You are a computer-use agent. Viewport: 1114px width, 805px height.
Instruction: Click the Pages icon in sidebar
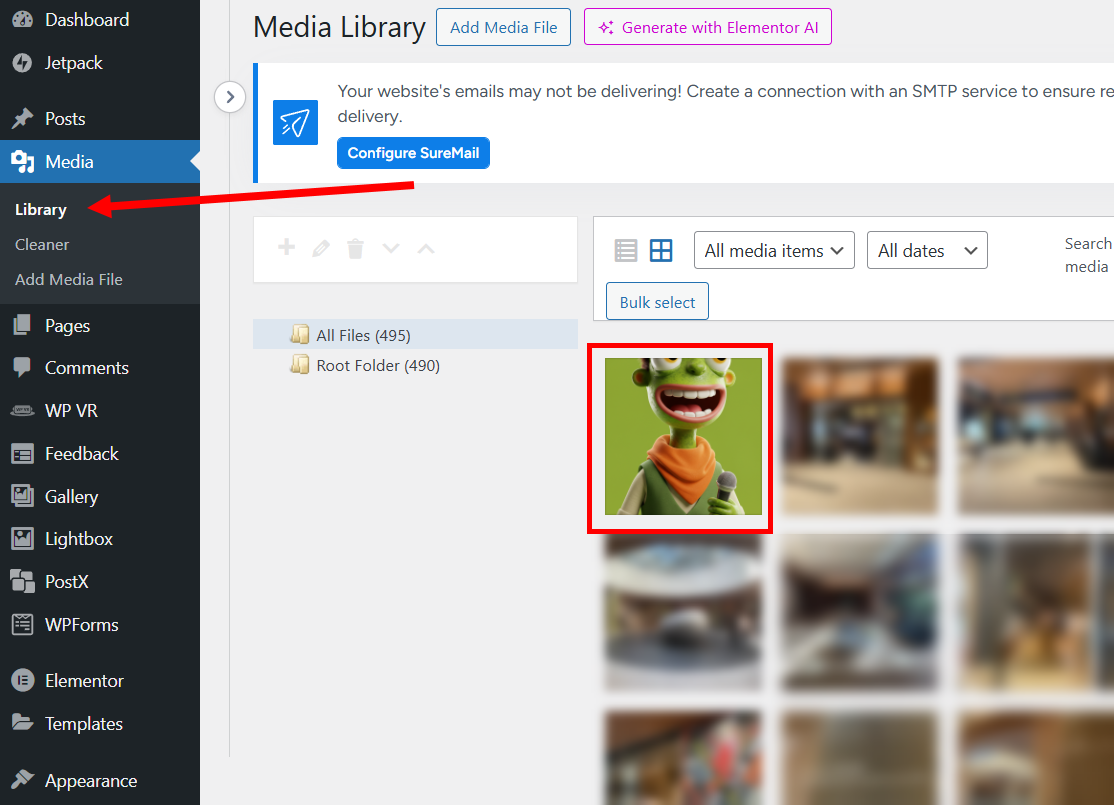tap(22, 325)
